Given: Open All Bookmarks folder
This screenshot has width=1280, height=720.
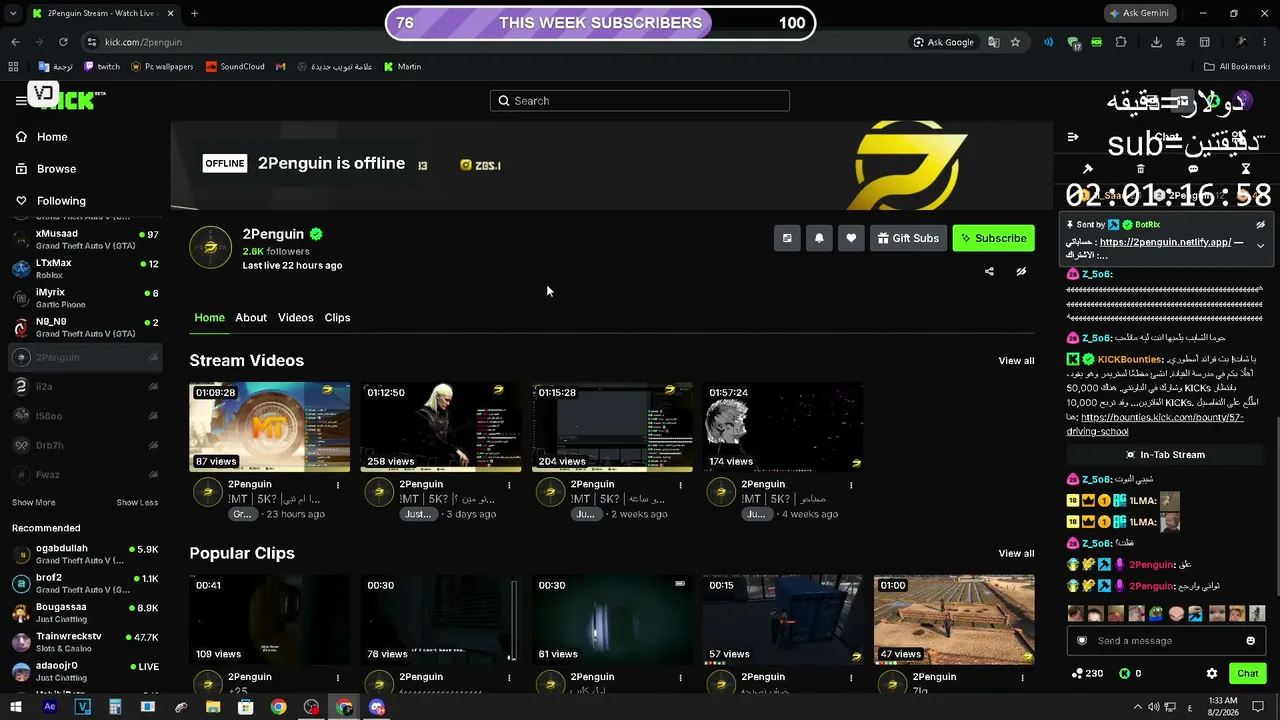Looking at the screenshot, I should (1237, 67).
